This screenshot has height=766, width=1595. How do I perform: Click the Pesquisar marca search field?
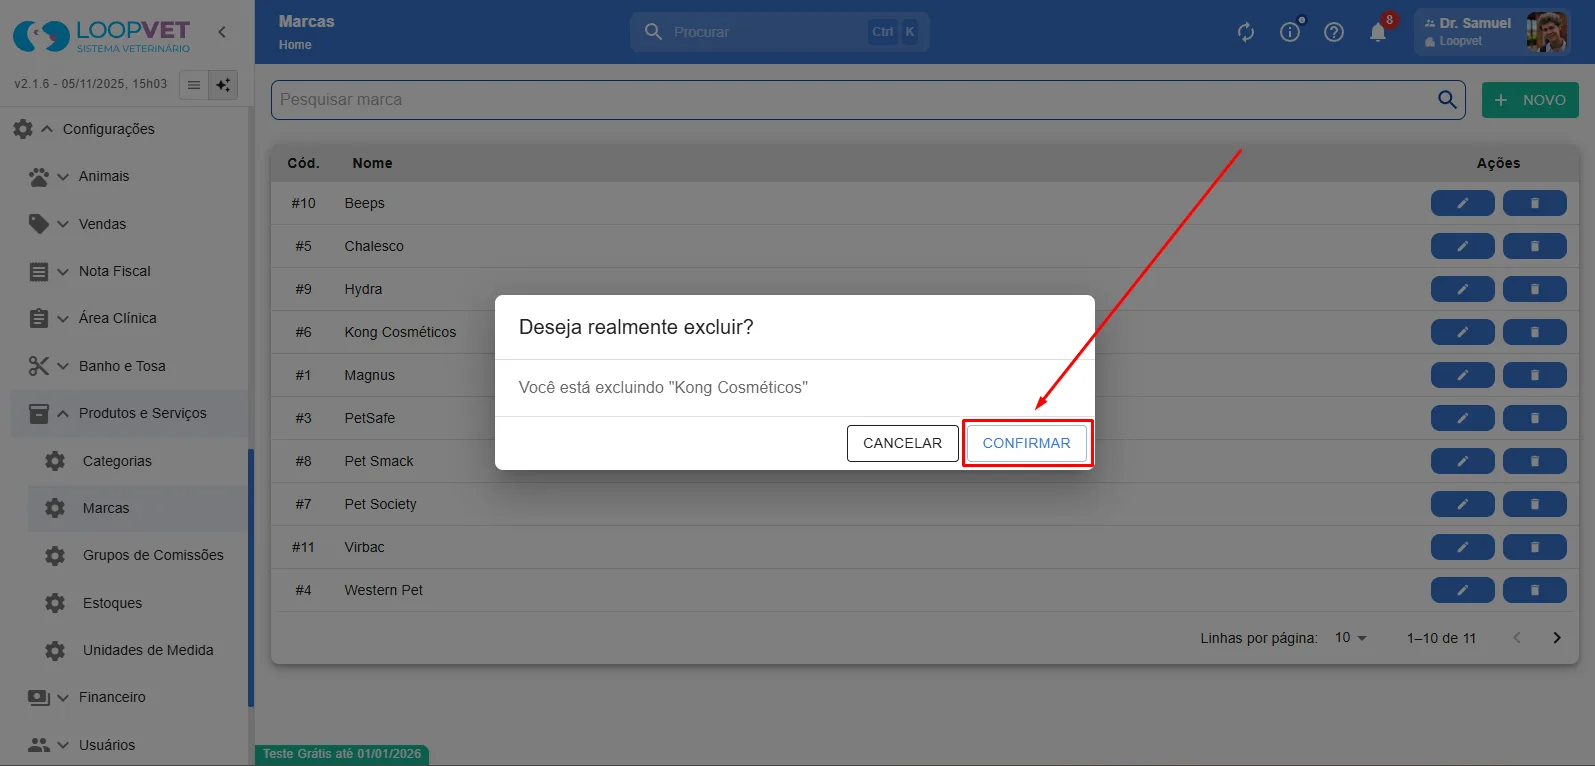(855, 100)
